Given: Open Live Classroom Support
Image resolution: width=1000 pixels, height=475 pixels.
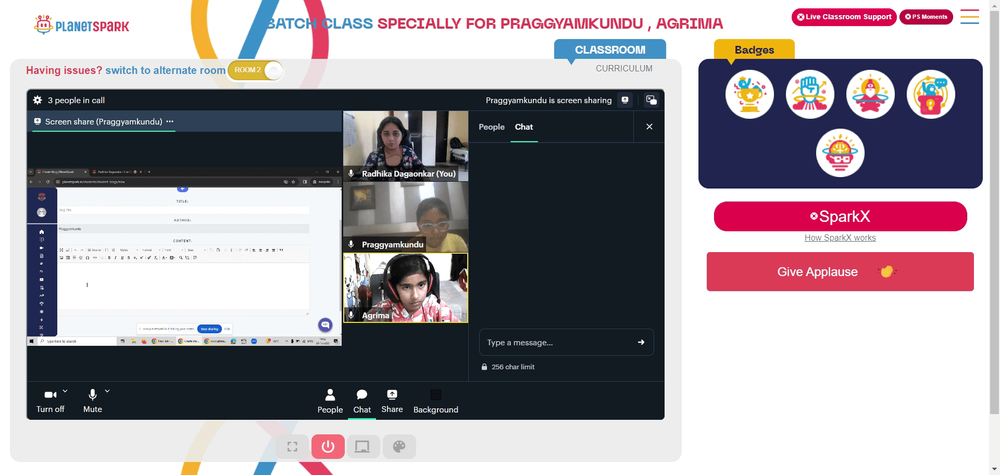Looking at the screenshot, I should tap(844, 17).
